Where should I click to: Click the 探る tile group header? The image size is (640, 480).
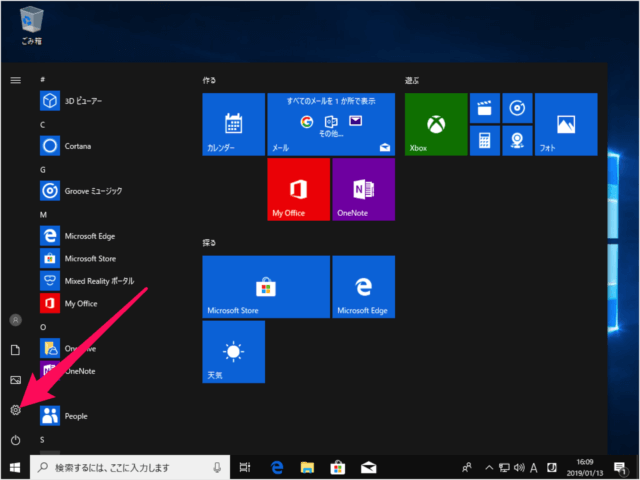click(x=209, y=243)
